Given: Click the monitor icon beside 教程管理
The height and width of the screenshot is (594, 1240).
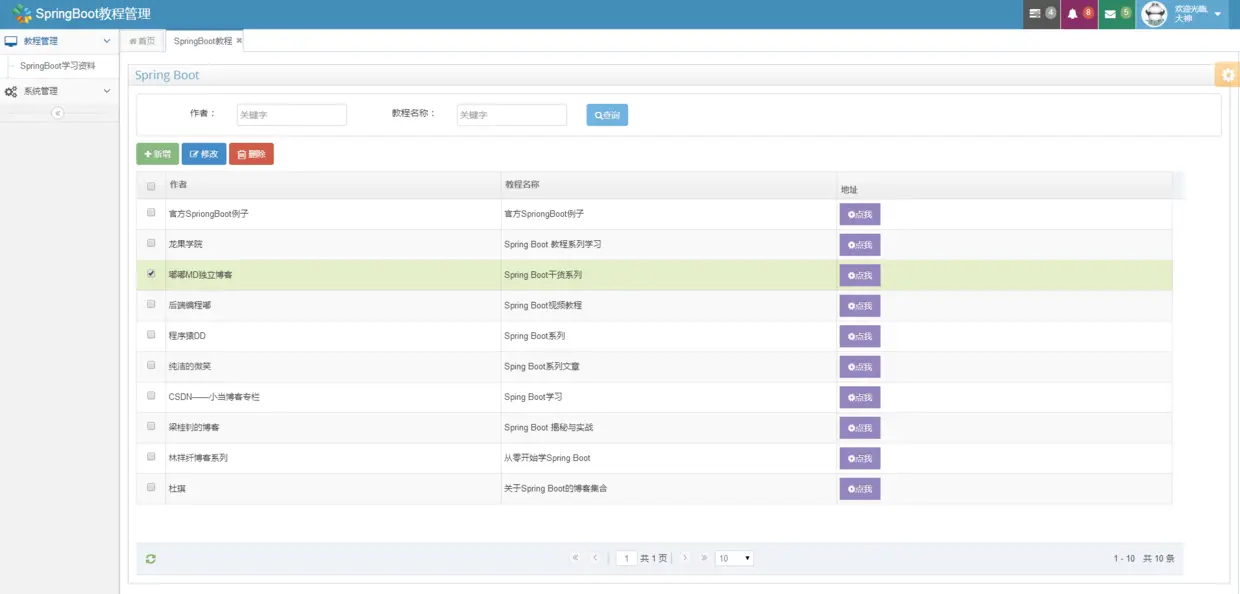Looking at the screenshot, I should [x=11, y=41].
